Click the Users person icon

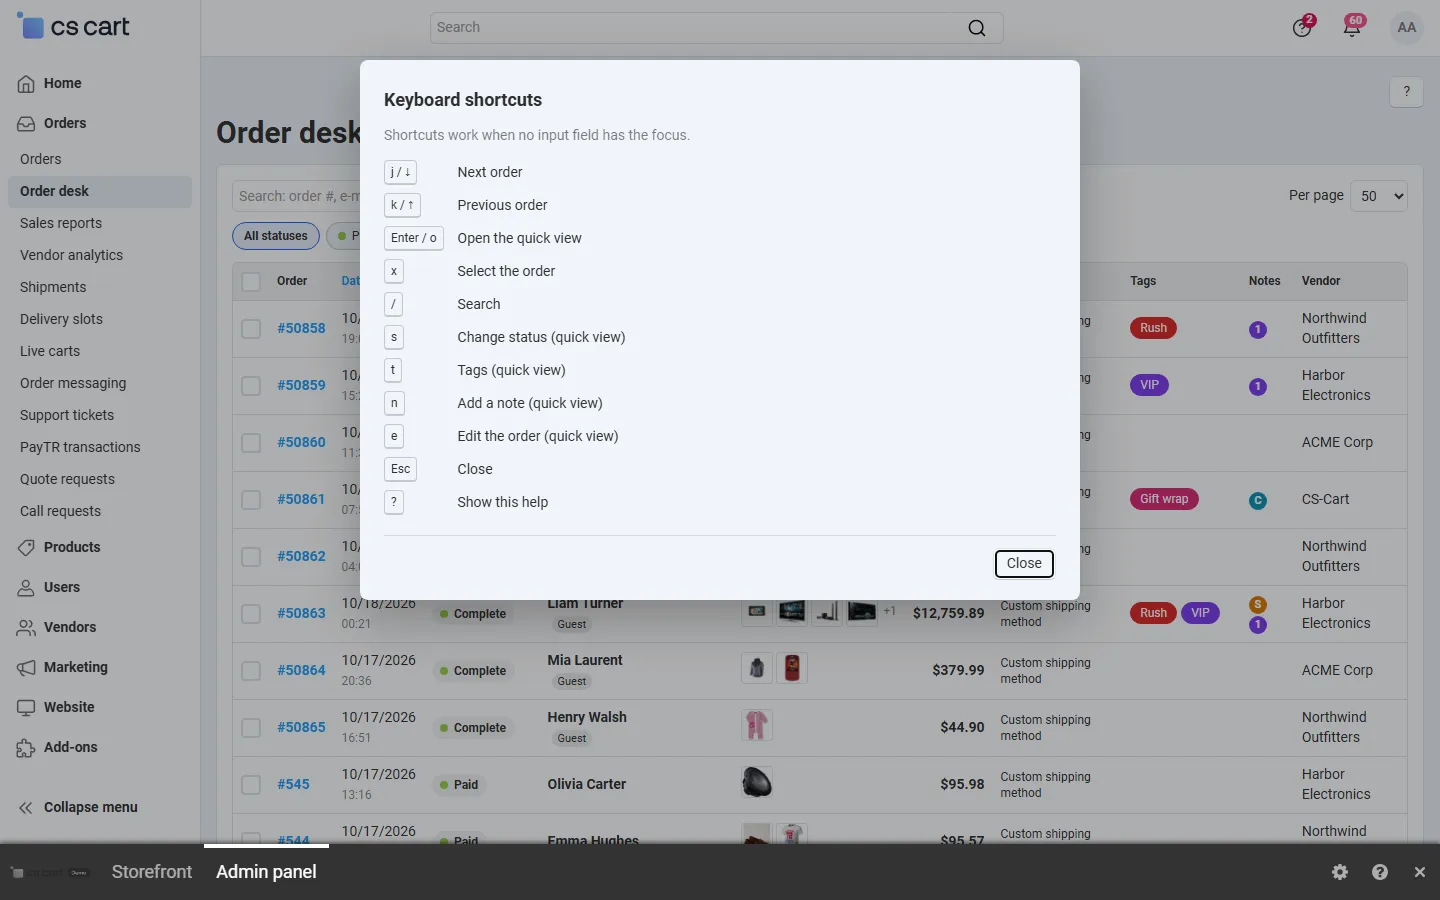pos(26,588)
